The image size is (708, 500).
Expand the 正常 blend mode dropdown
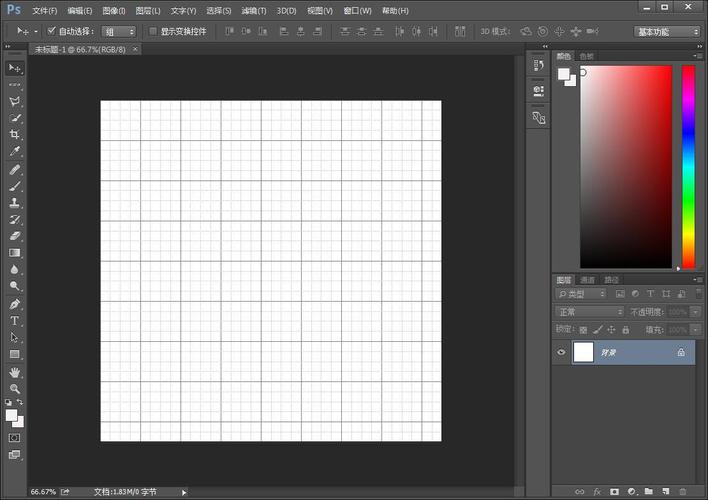point(590,312)
